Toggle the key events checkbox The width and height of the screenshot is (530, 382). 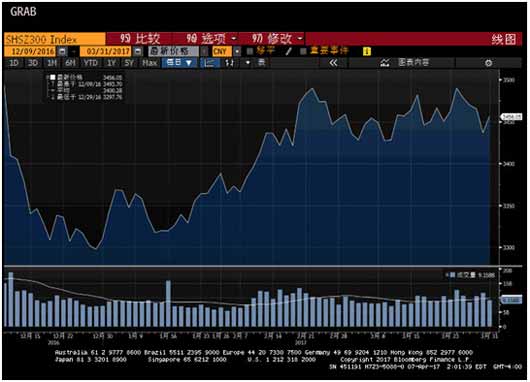point(303,51)
